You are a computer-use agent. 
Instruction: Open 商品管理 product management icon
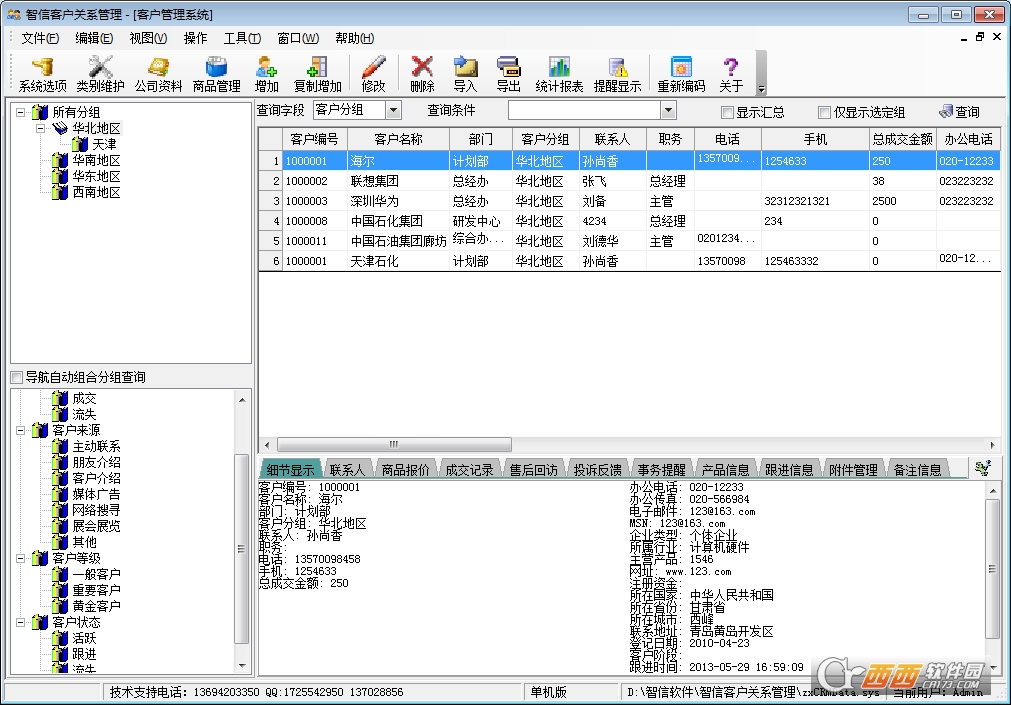(x=216, y=74)
